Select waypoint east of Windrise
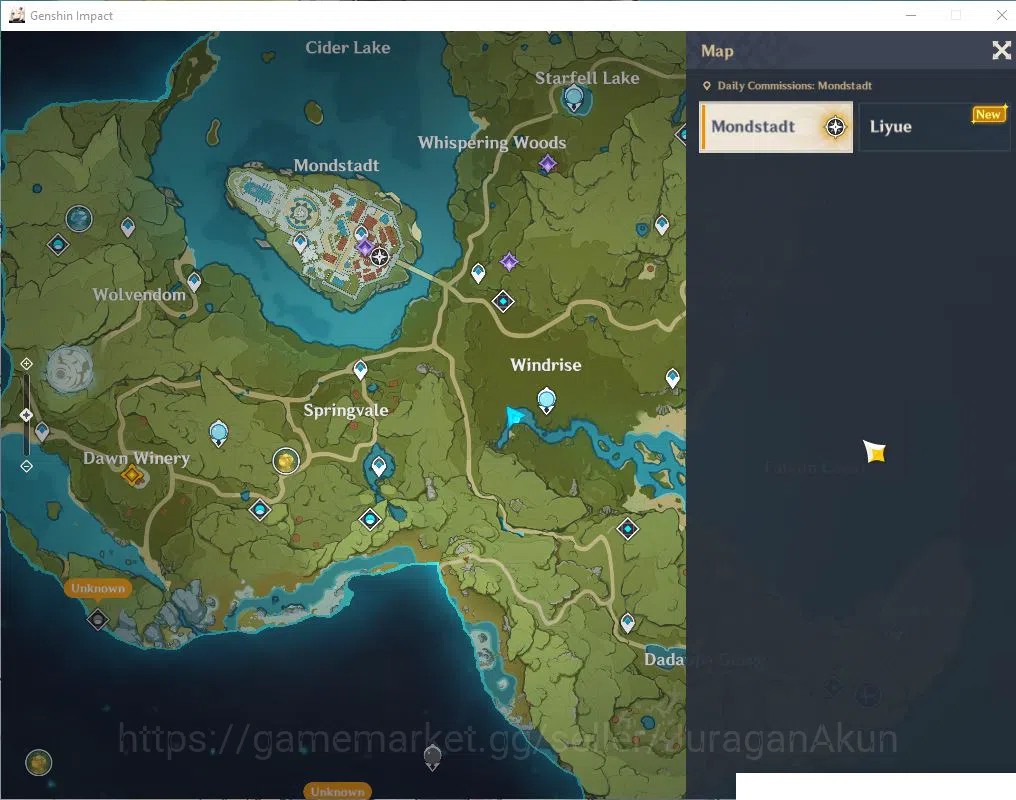Image resolution: width=1016 pixels, height=800 pixels. pyautogui.click(x=673, y=378)
